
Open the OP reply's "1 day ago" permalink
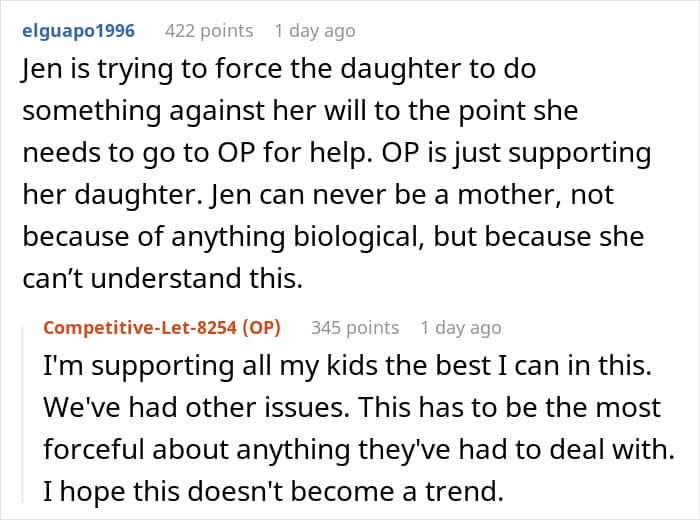(461, 328)
